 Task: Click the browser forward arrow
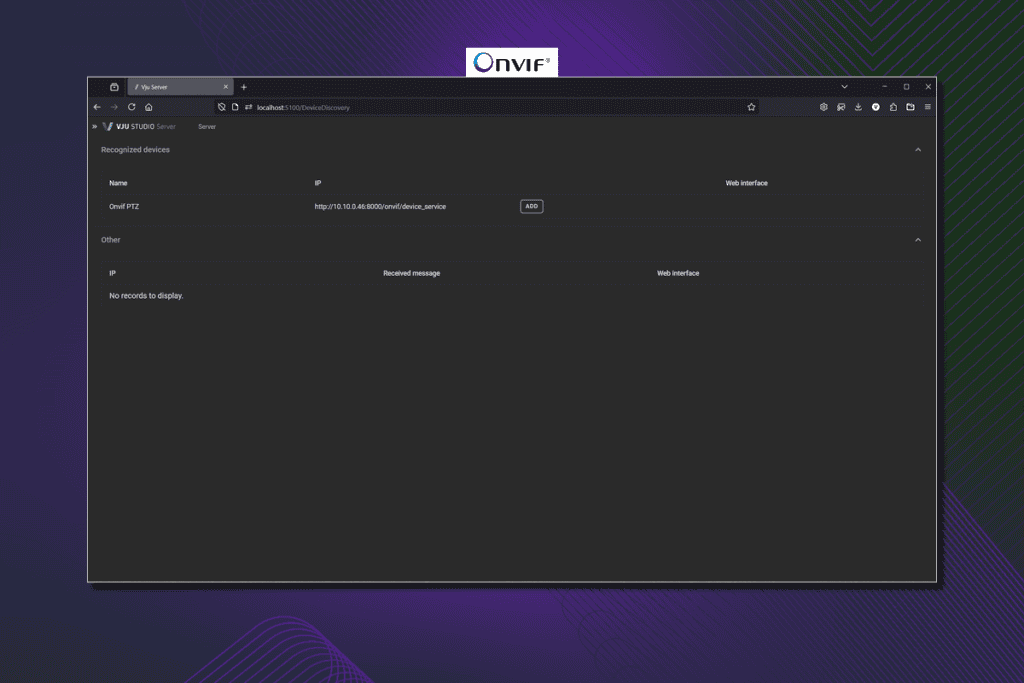point(114,107)
